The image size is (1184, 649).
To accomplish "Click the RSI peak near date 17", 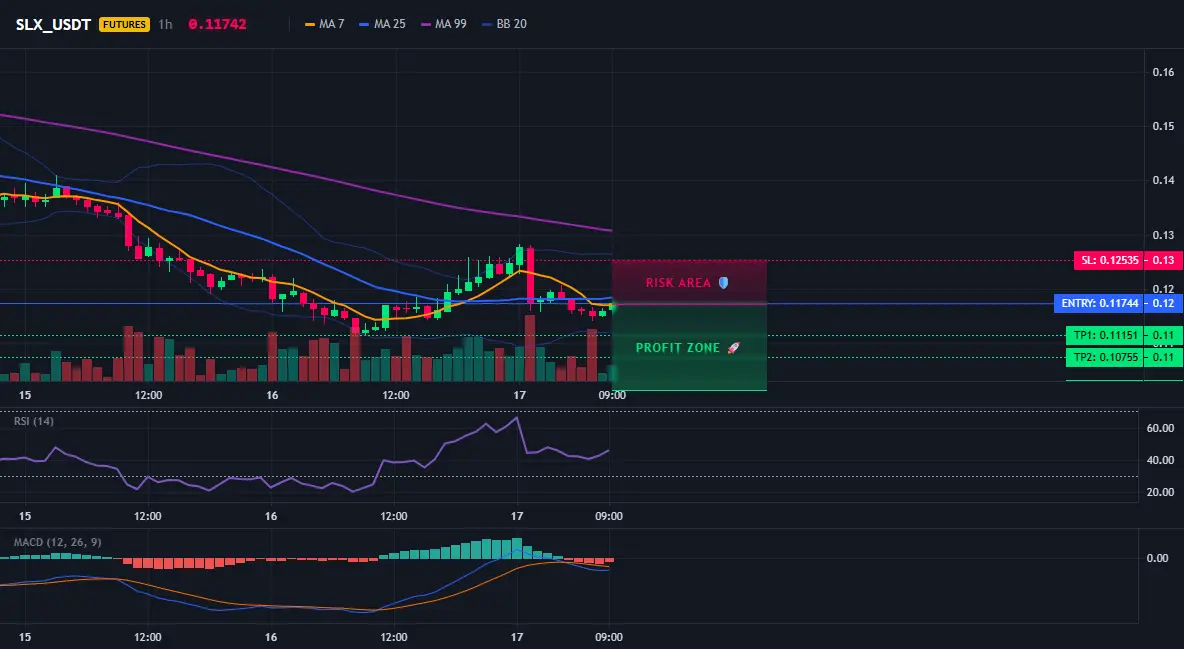I will tap(516, 418).
